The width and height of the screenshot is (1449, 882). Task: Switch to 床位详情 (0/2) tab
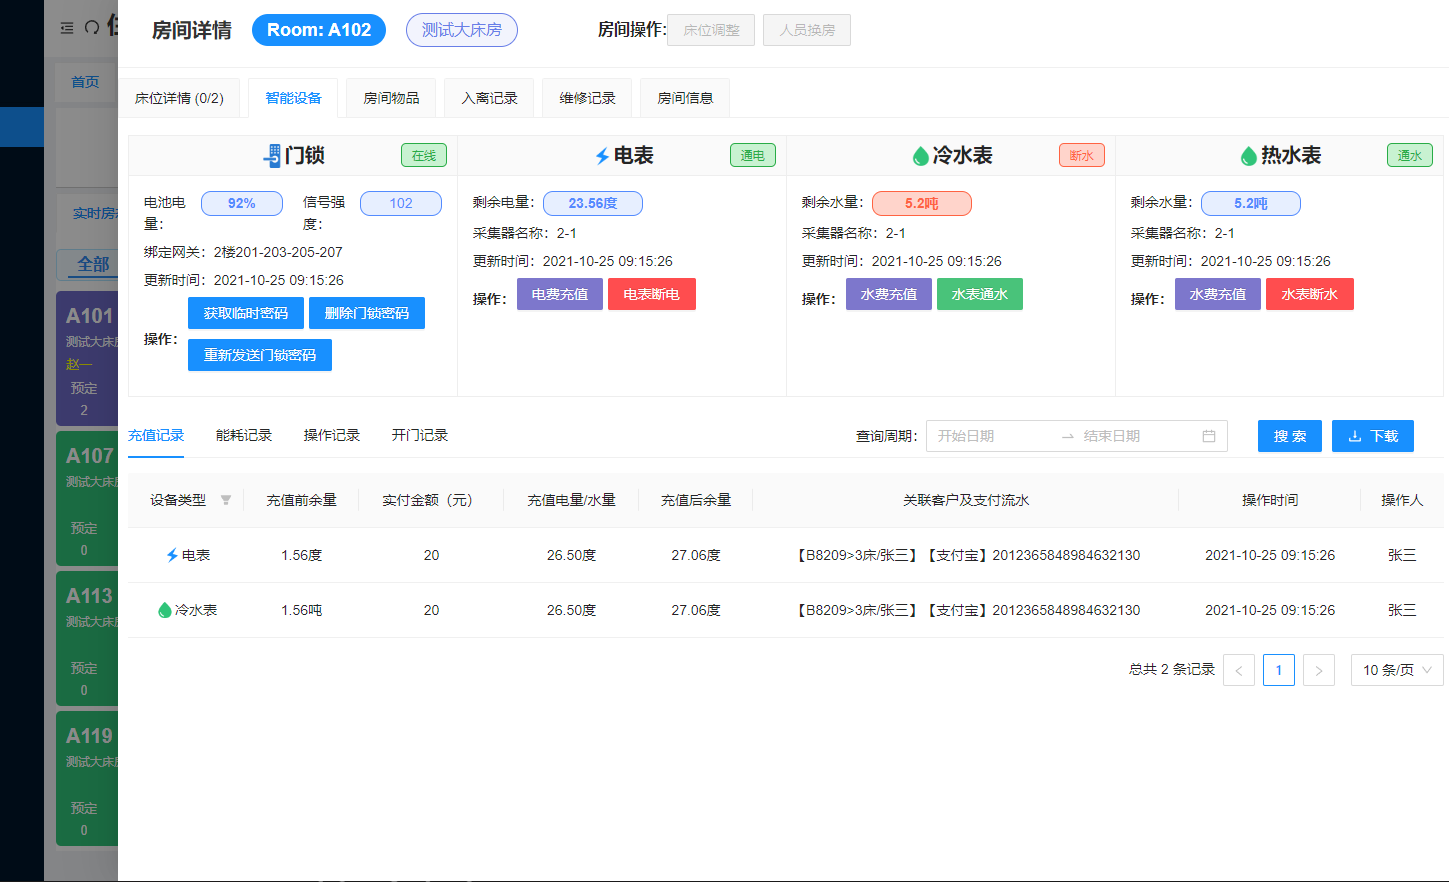pyautogui.click(x=179, y=98)
